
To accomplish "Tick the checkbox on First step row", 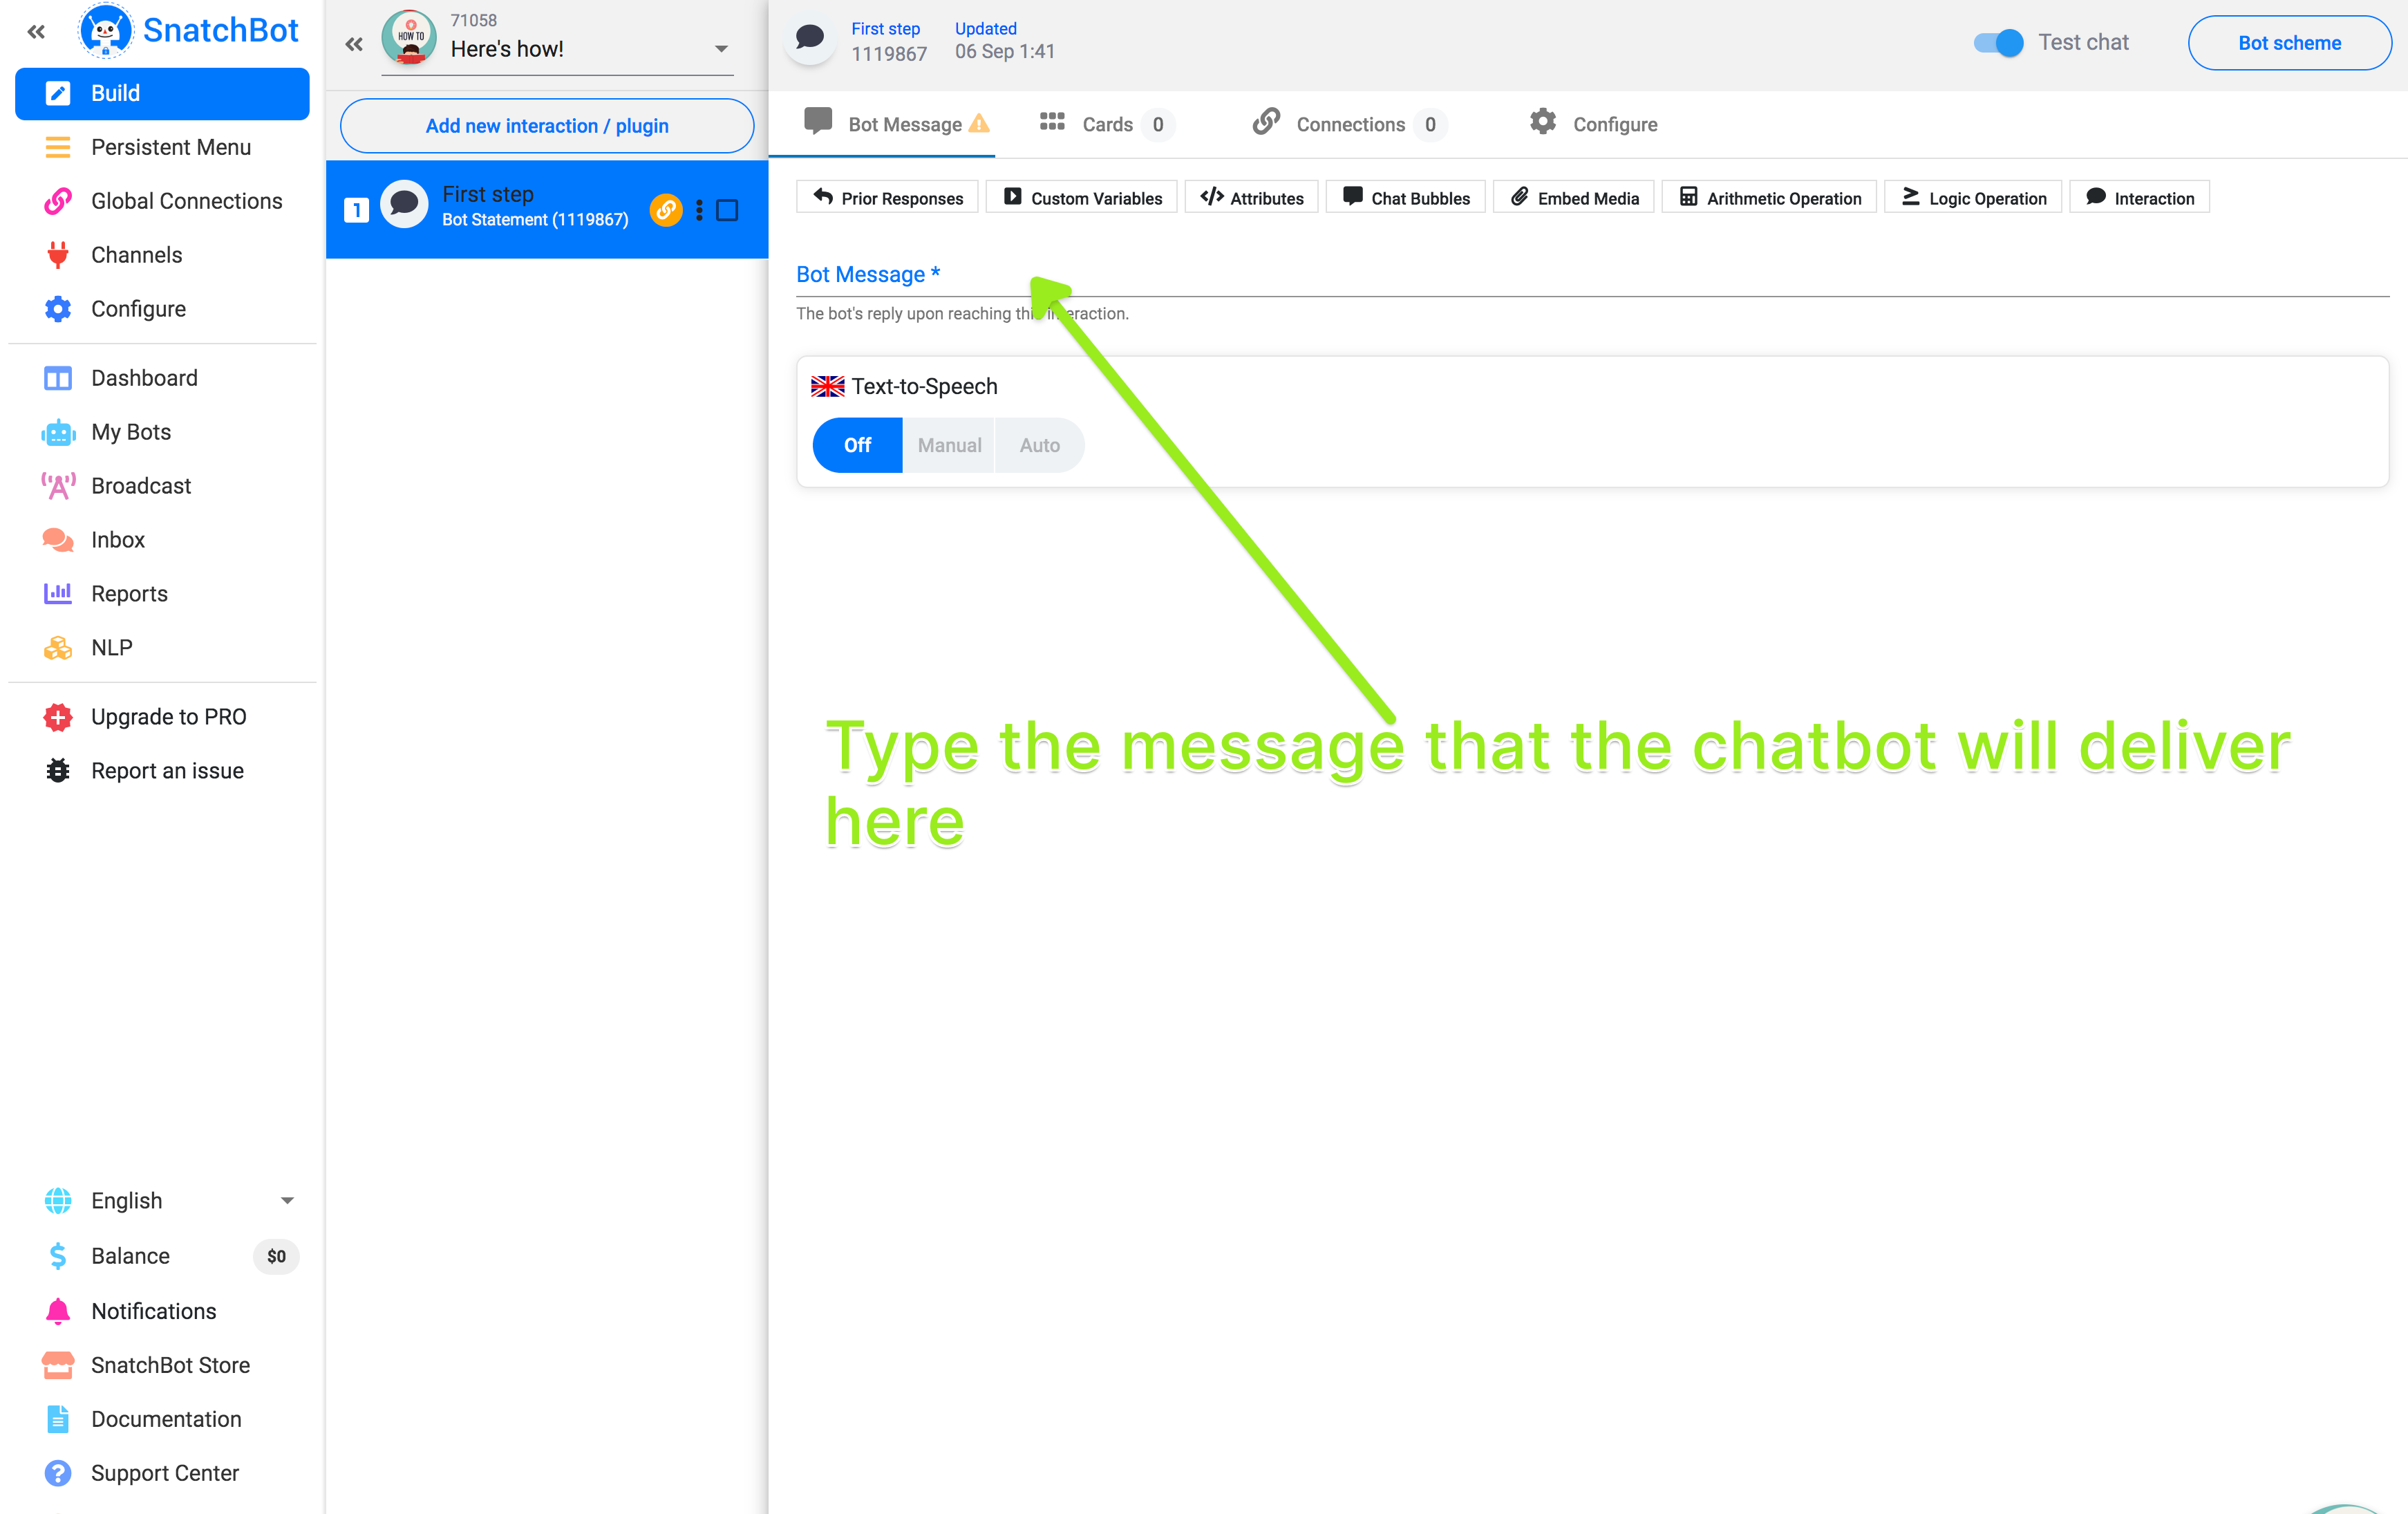I will [728, 210].
